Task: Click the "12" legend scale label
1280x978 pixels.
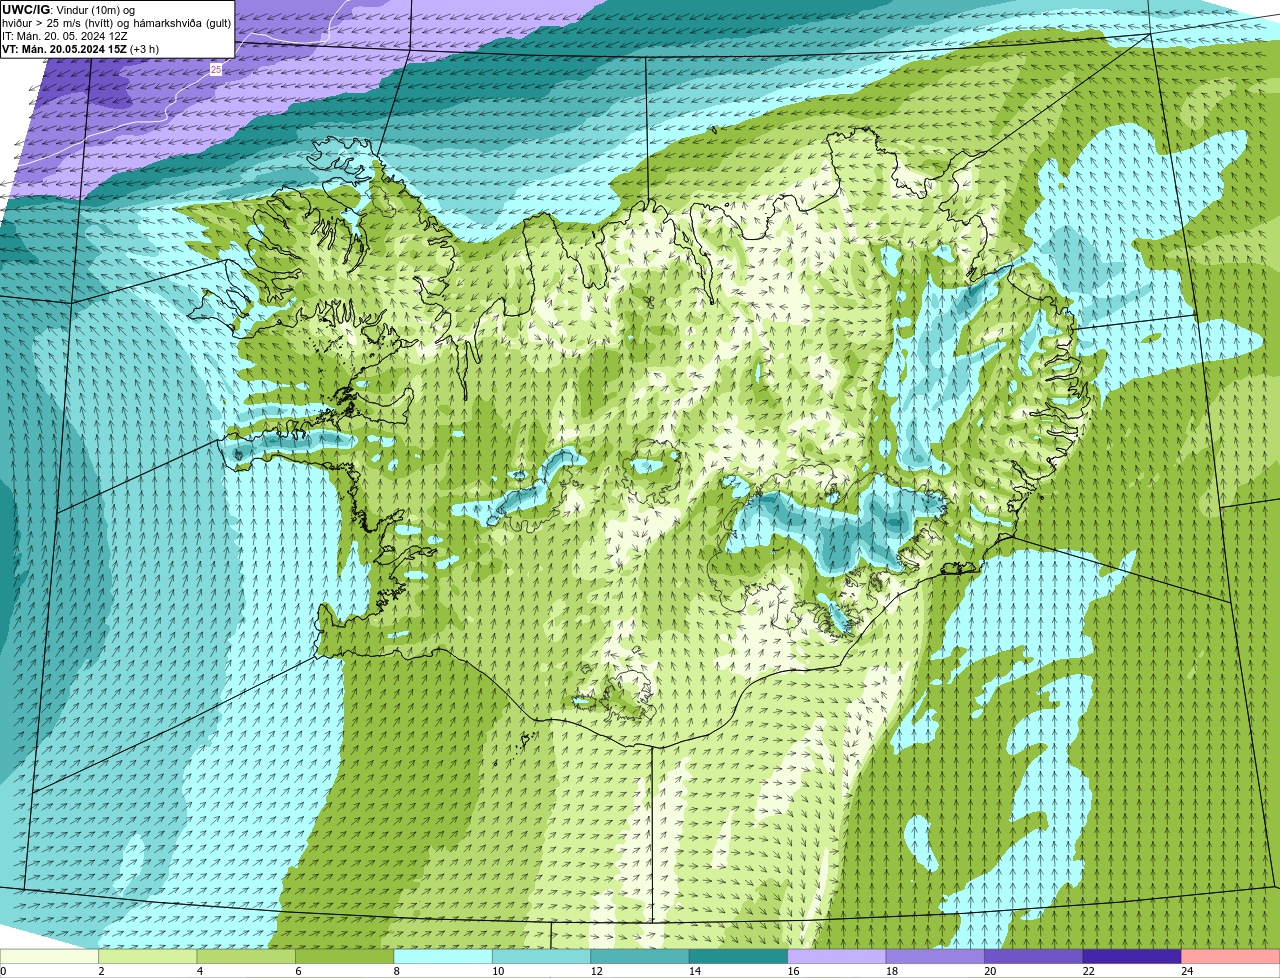Action: (596, 971)
